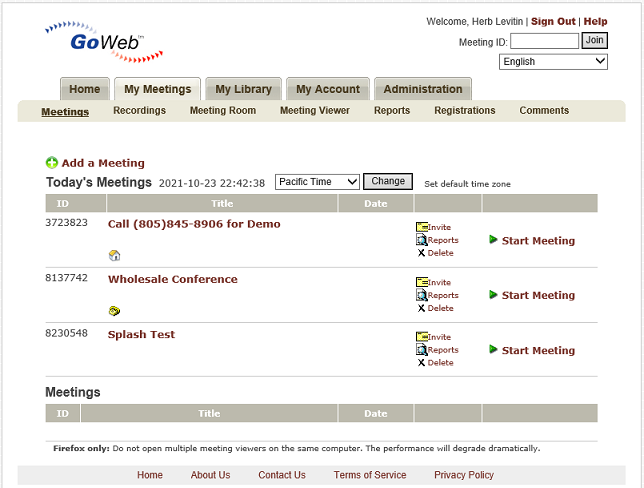Screen dimensions: 644x488
Task: Click Invite envelope icon for Splash Test
Action: [x=421, y=338]
